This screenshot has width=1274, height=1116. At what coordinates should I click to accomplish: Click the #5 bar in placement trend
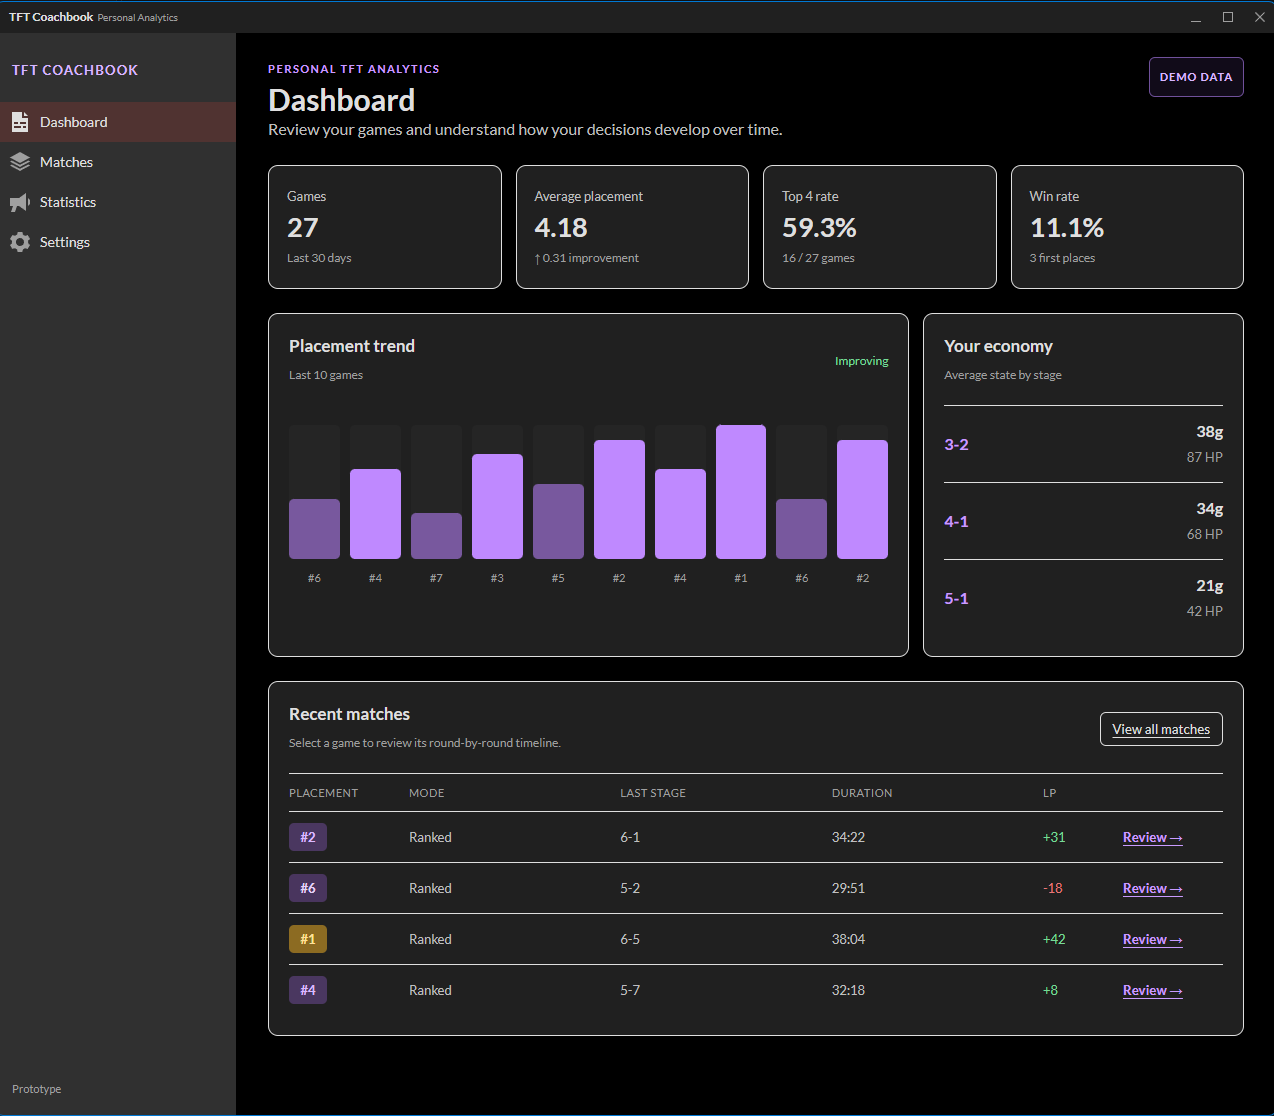(x=558, y=521)
